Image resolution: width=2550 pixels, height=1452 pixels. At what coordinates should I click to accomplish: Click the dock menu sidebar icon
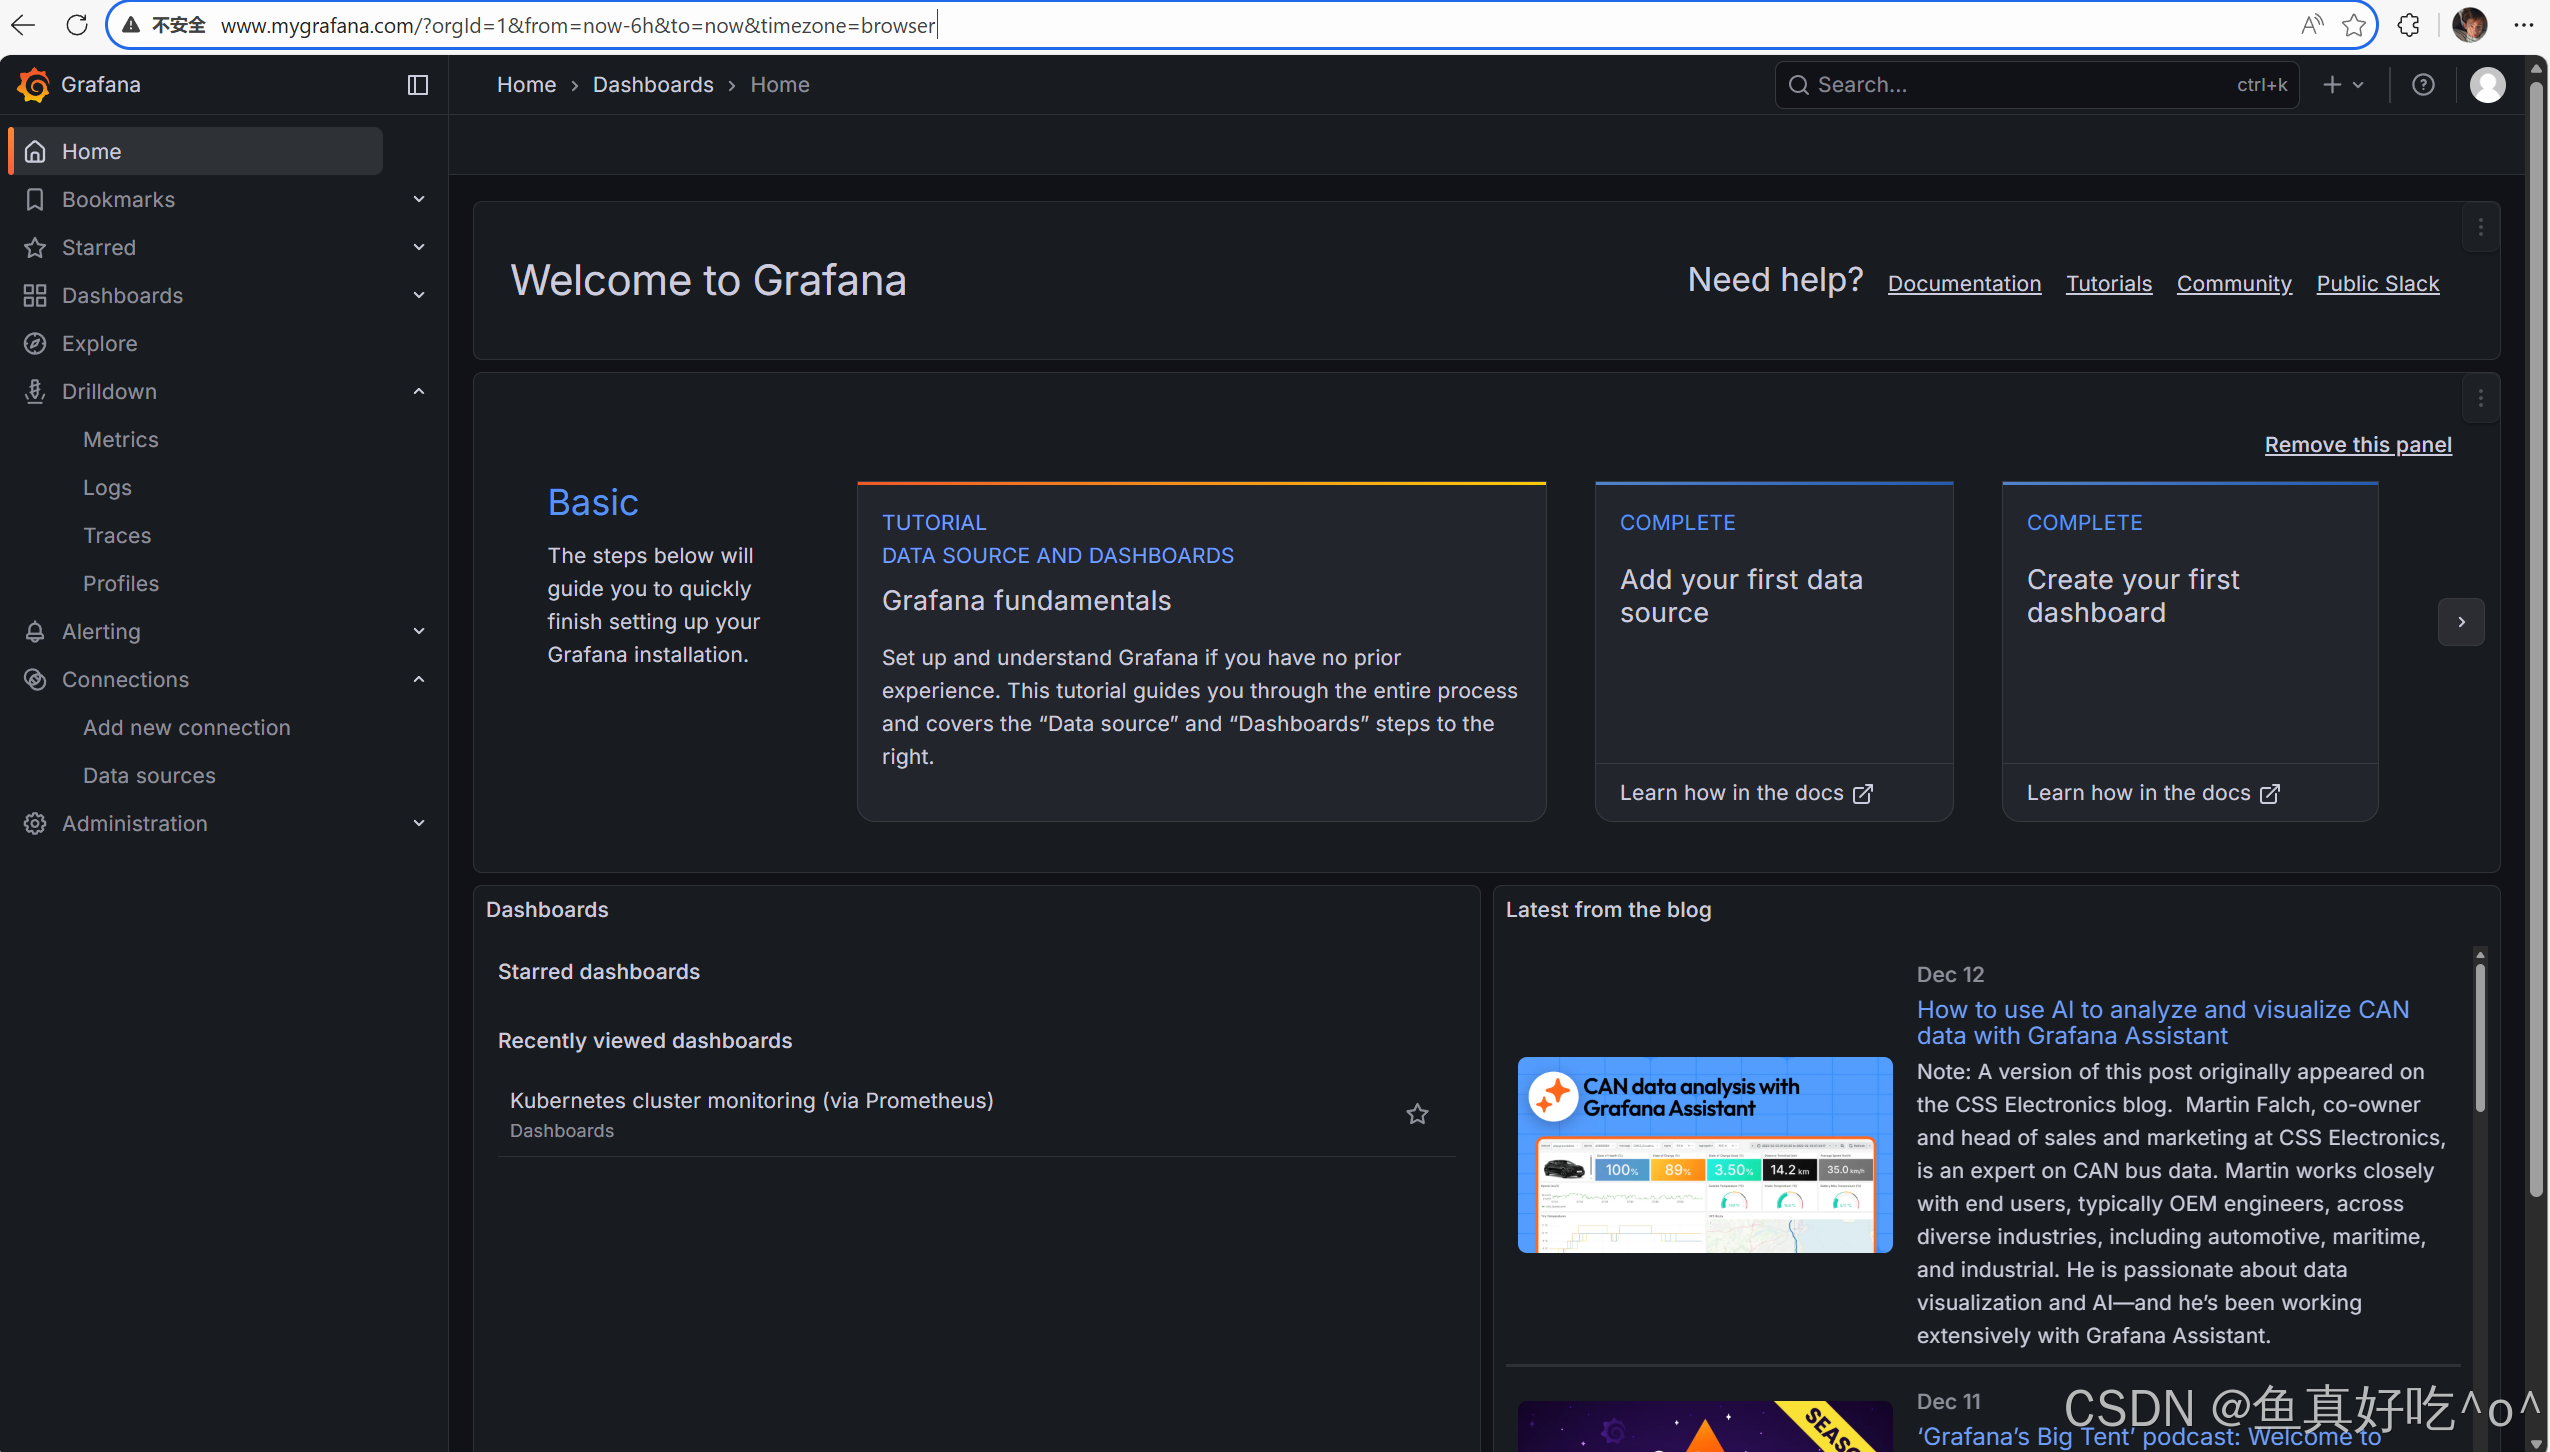tap(418, 85)
